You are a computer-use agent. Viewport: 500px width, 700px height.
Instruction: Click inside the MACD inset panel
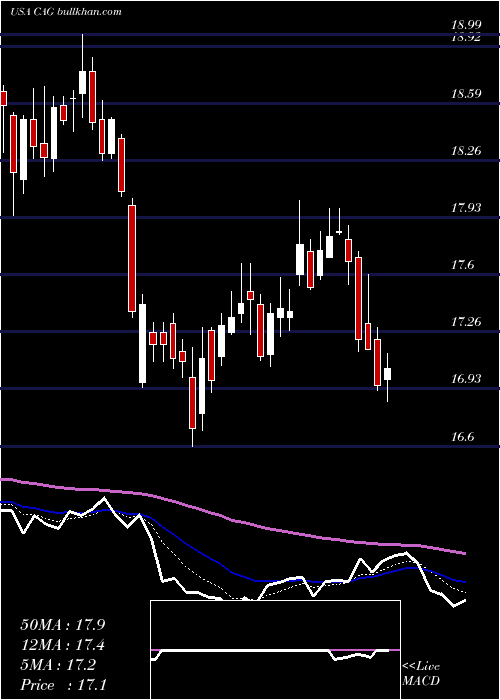click(275, 650)
